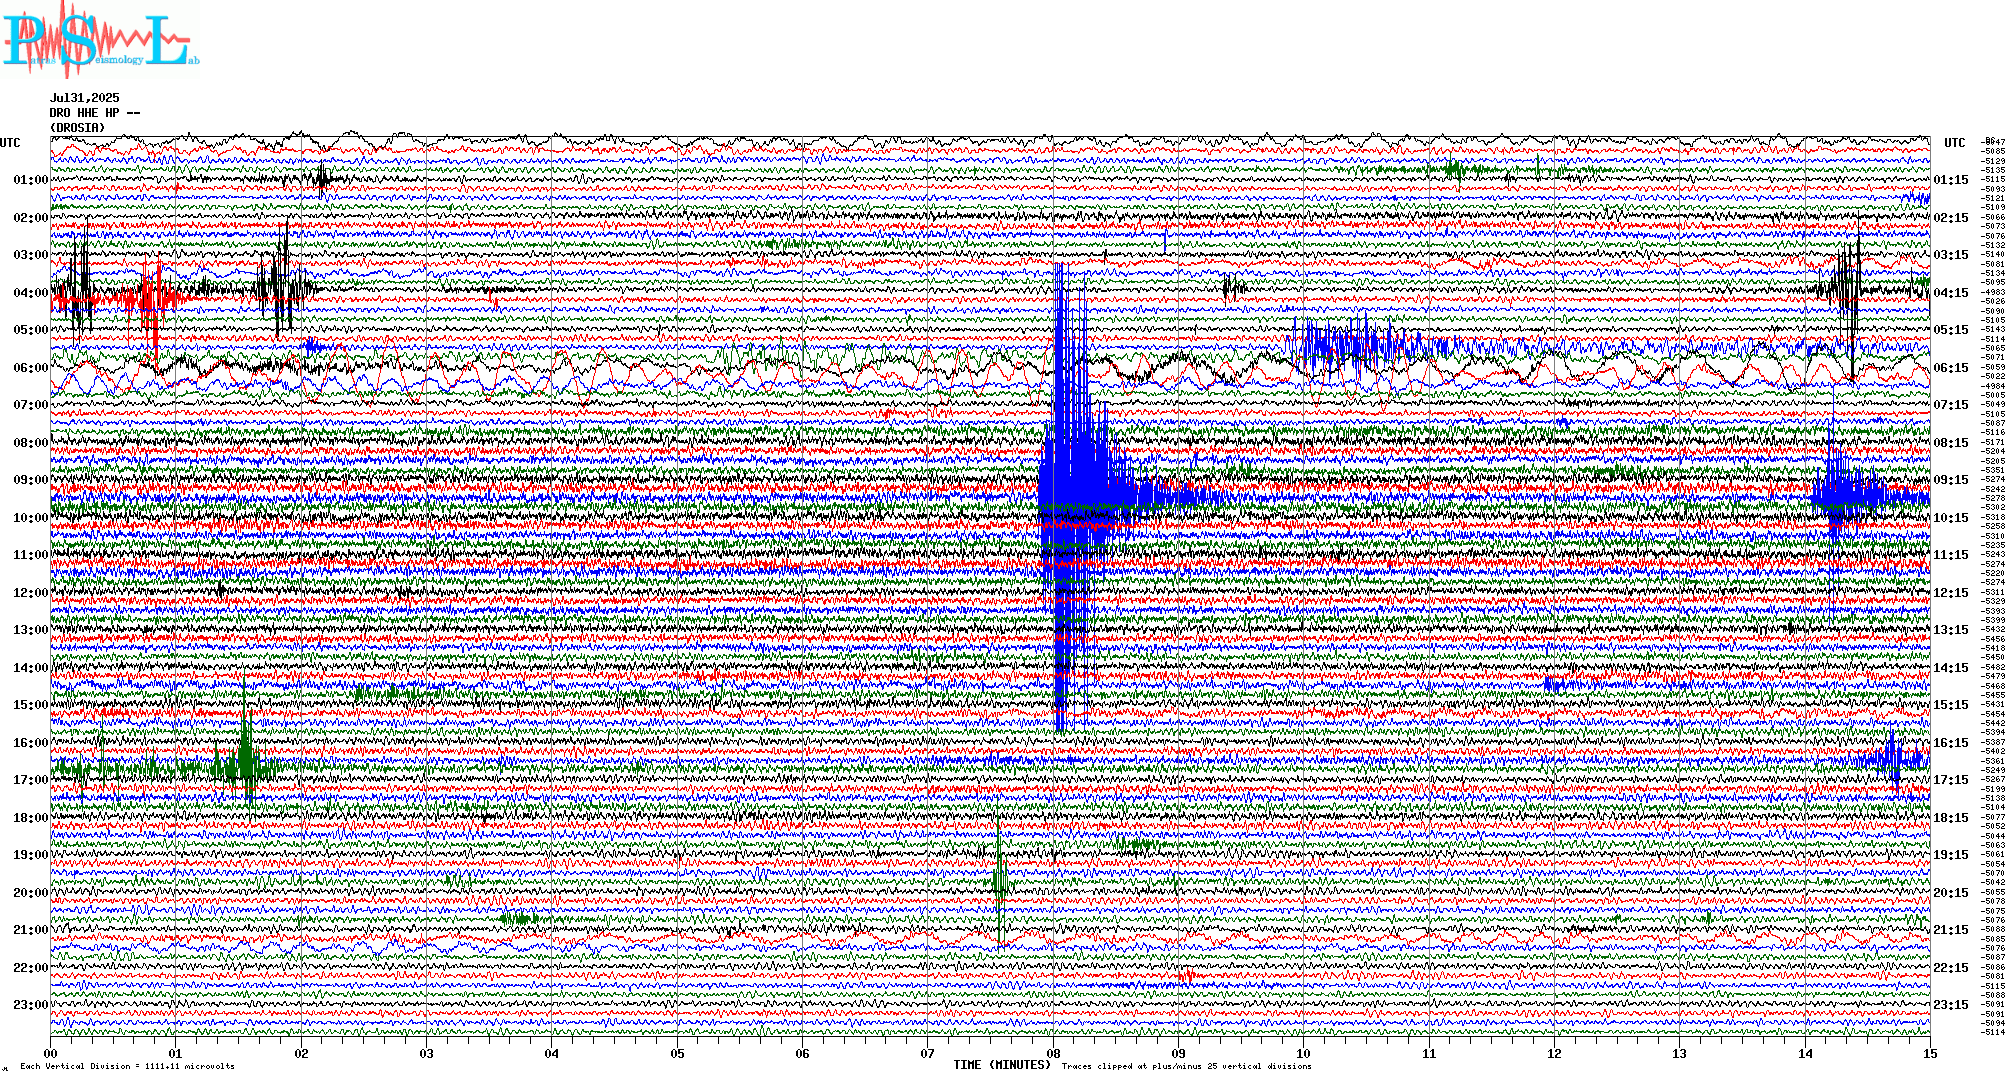This screenshot has width=2010, height=1080.
Task: Click minute axis tick label "12"
Action: tap(1554, 1053)
